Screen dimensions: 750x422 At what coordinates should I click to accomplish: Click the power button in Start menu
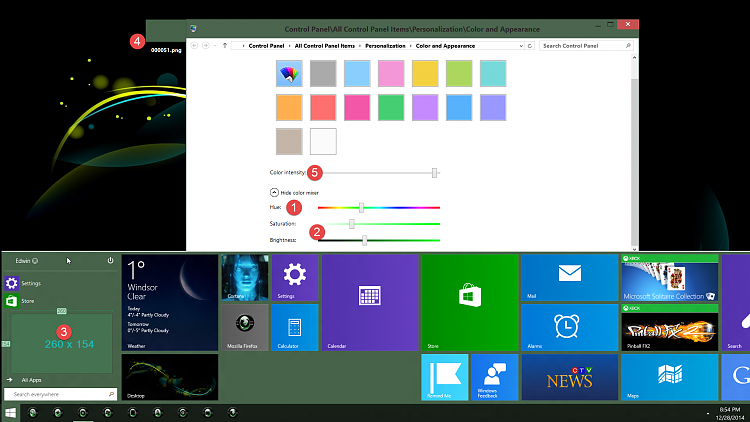110,260
